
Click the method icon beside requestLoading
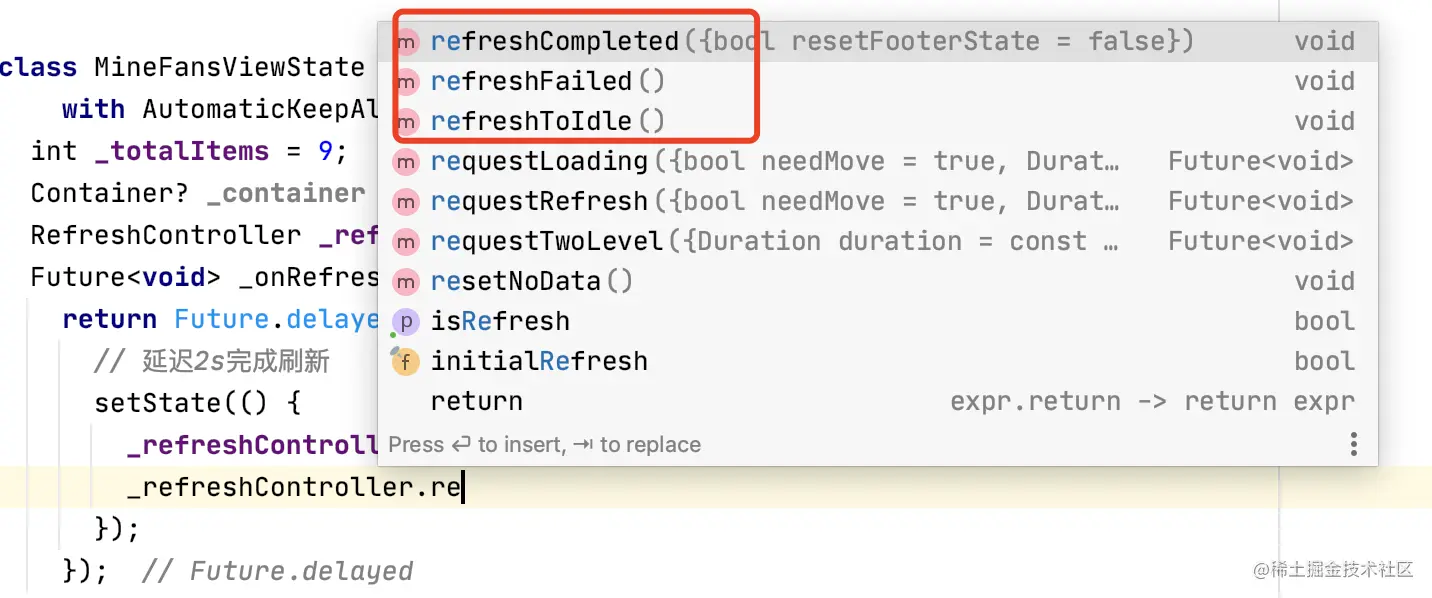point(405,162)
